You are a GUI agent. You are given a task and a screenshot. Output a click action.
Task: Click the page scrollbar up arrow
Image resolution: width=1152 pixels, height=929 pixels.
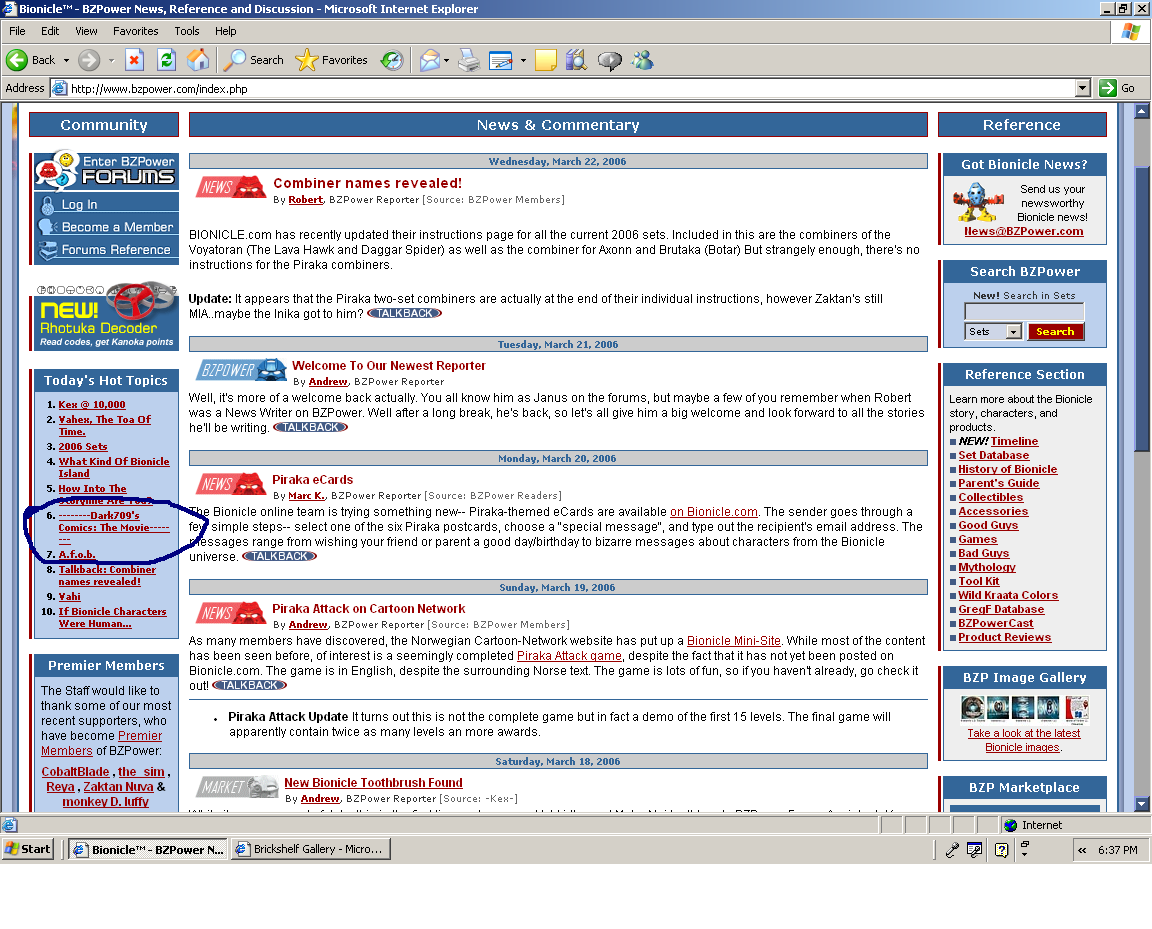[x=1142, y=112]
